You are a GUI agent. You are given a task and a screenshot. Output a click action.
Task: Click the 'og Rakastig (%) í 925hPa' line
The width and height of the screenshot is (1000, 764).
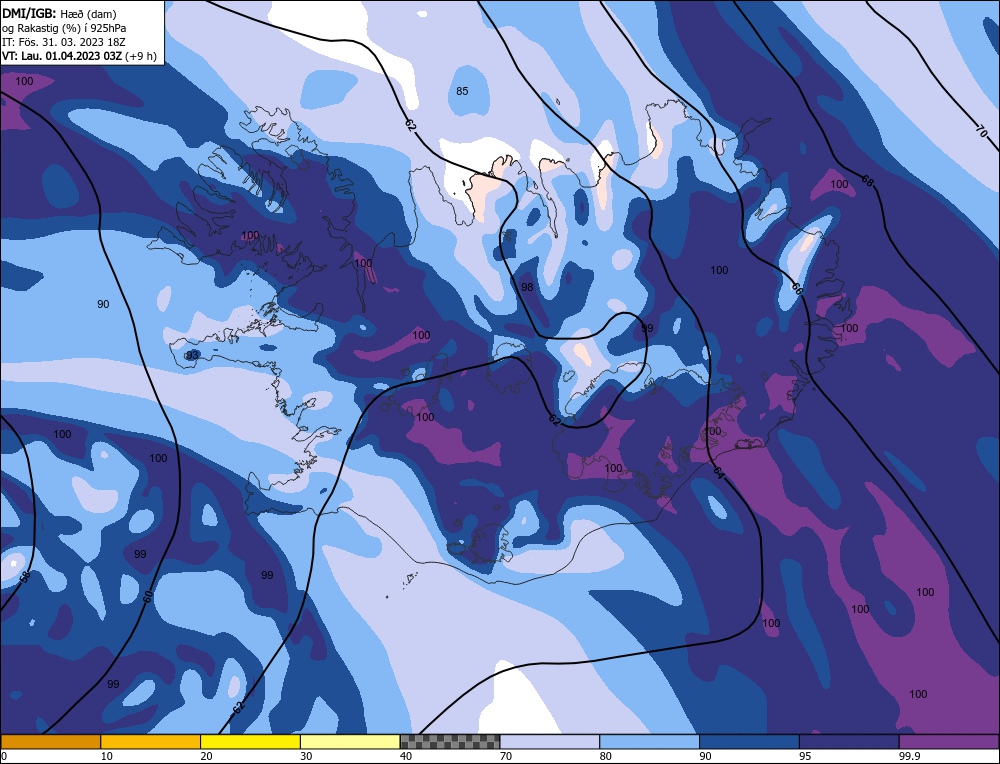(x=64, y=27)
